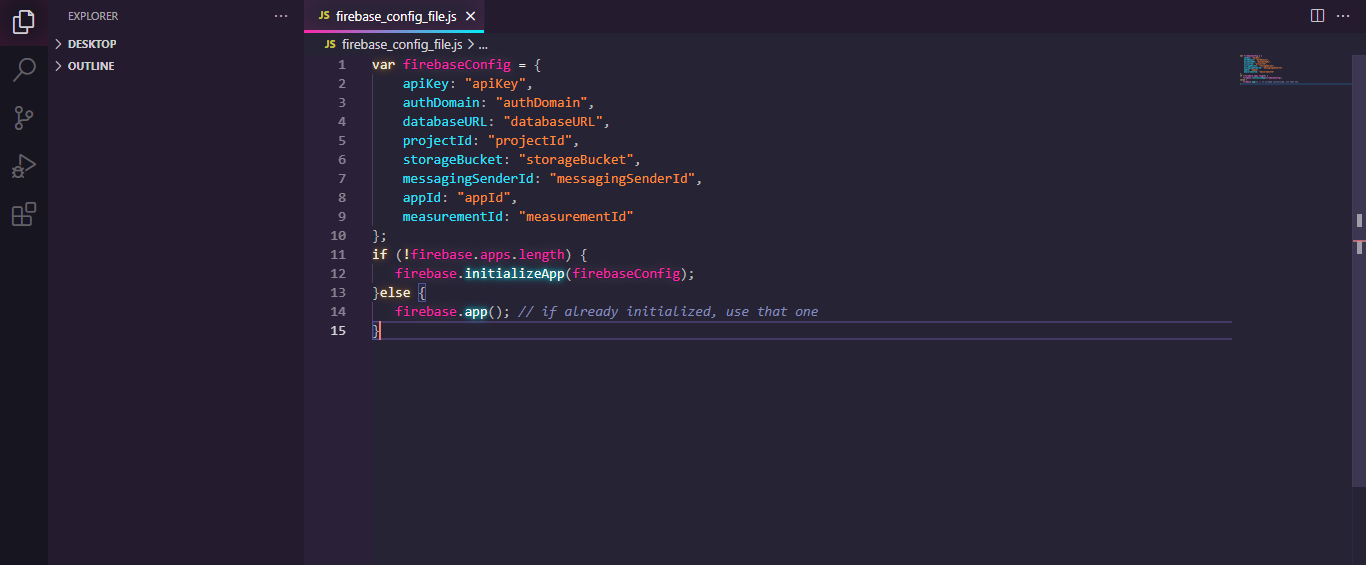Click the firebaseConfig variable declaration
This screenshot has height=565, width=1366.
click(x=456, y=65)
